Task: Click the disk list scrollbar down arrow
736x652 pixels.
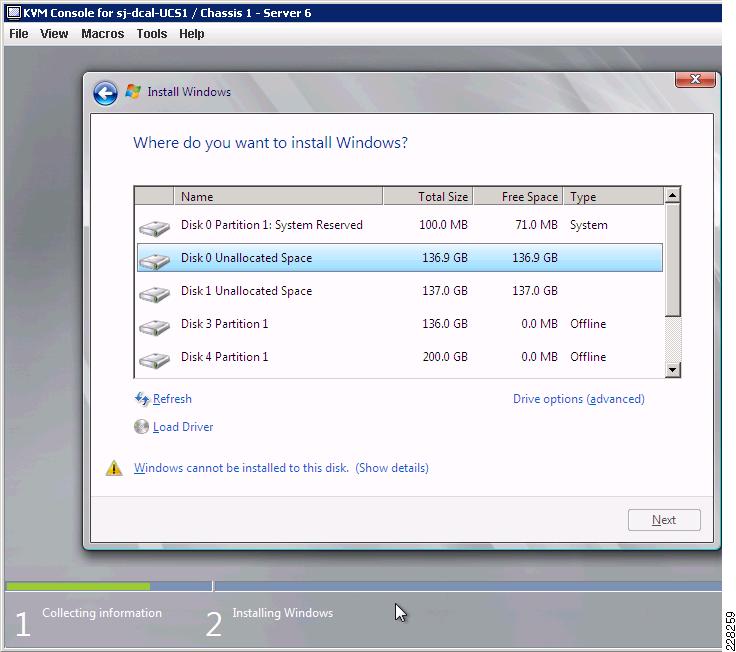Action: 673,370
